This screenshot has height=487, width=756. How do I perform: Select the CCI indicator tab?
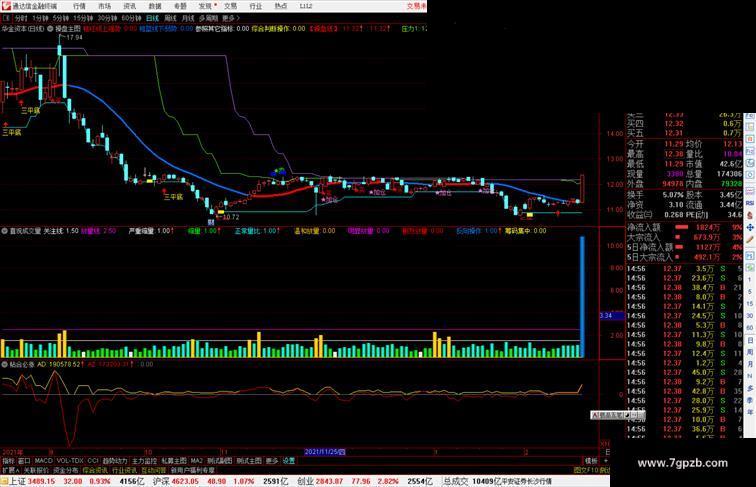point(93,461)
